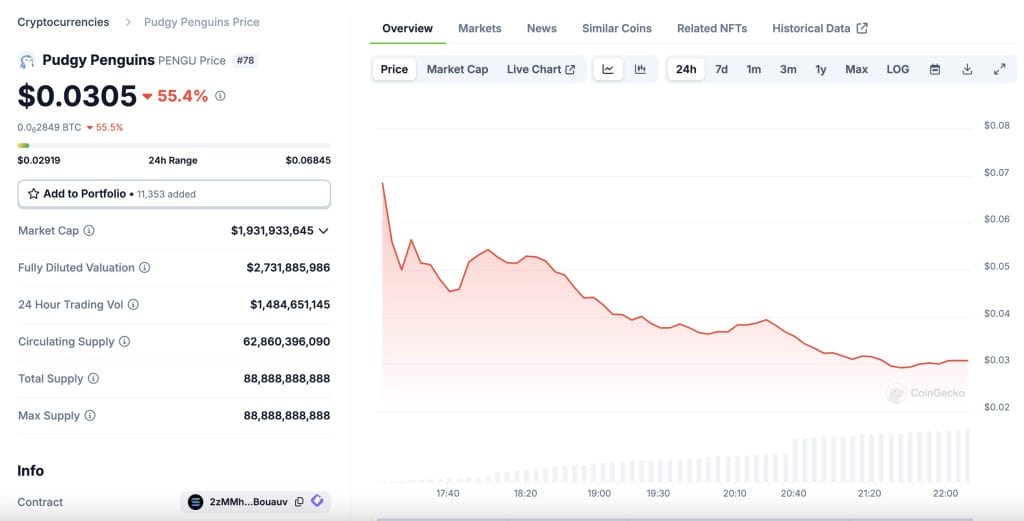The image size is (1024, 521).
Task: Click the 20:10 label on the chart time axis
Action: tap(735, 494)
